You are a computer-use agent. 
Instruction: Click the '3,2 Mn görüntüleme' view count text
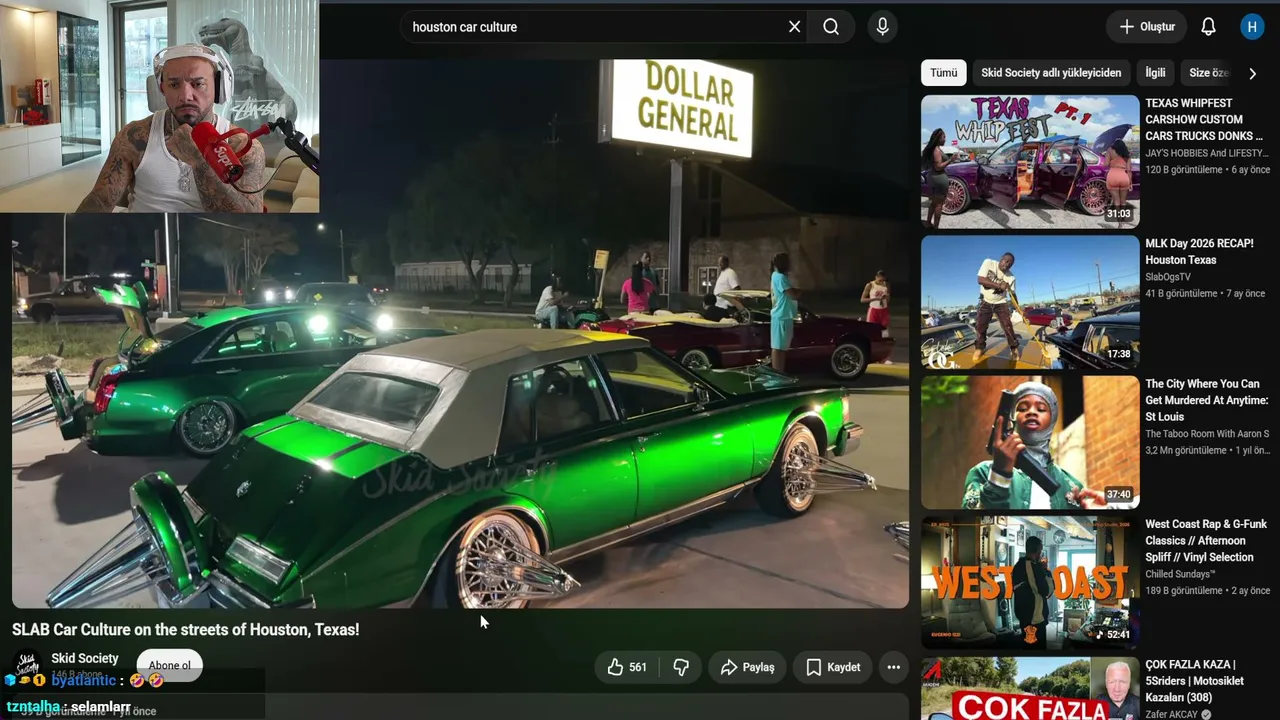tap(1186, 451)
